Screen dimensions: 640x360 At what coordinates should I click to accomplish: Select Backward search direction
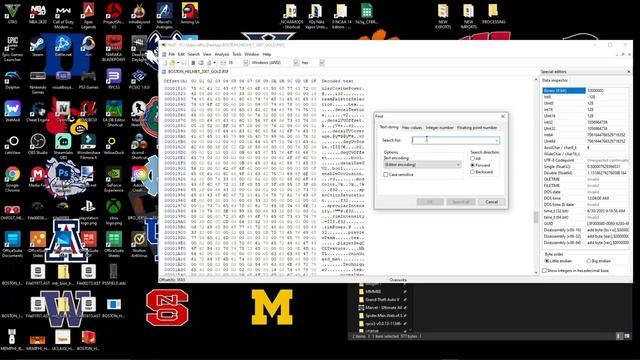click(472, 172)
